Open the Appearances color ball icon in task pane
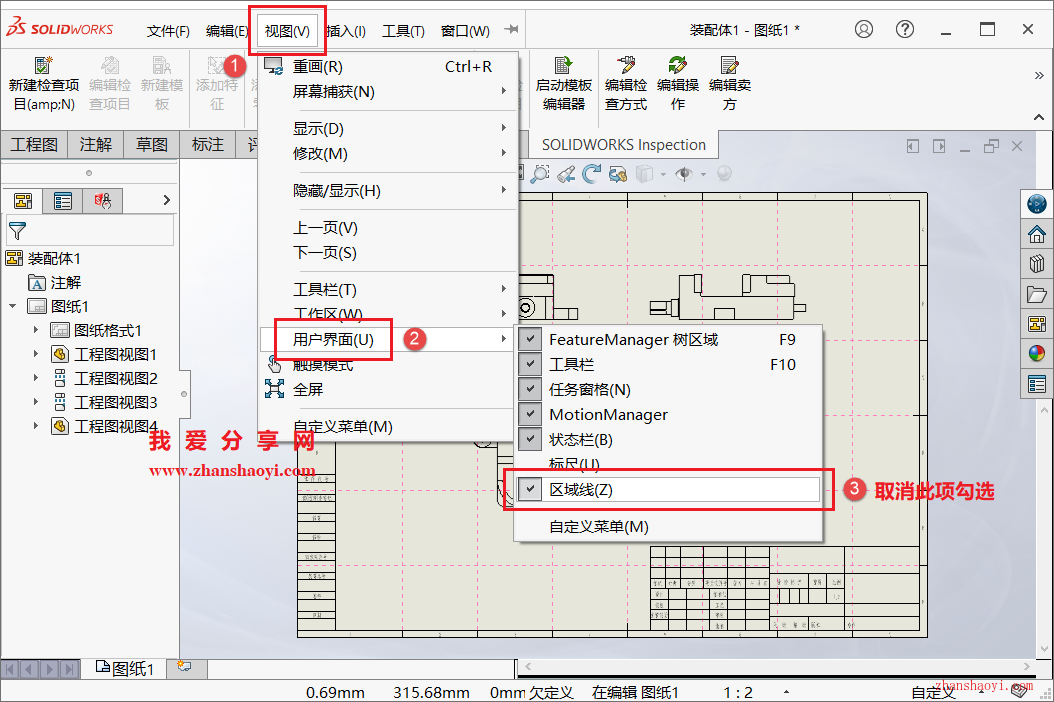Image resolution: width=1054 pixels, height=702 pixels. pyautogui.click(x=1037, y=353)
